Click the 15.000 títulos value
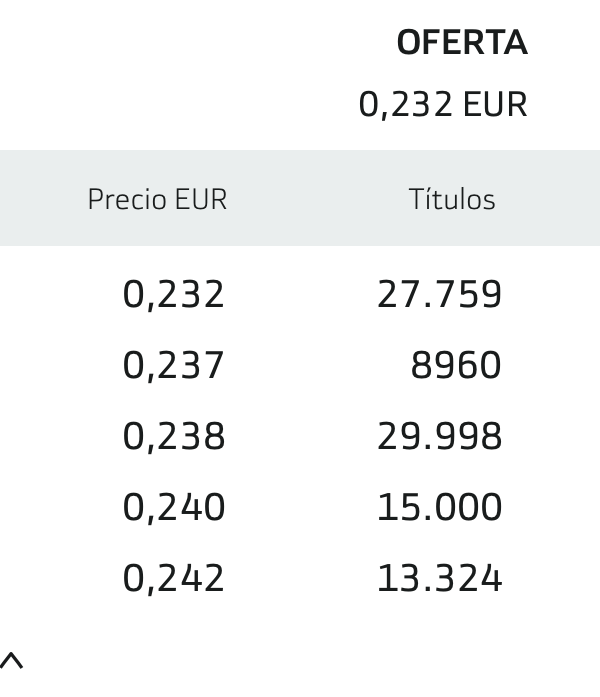The height and width of the screenshot is (697, 600). coord(440,507)
